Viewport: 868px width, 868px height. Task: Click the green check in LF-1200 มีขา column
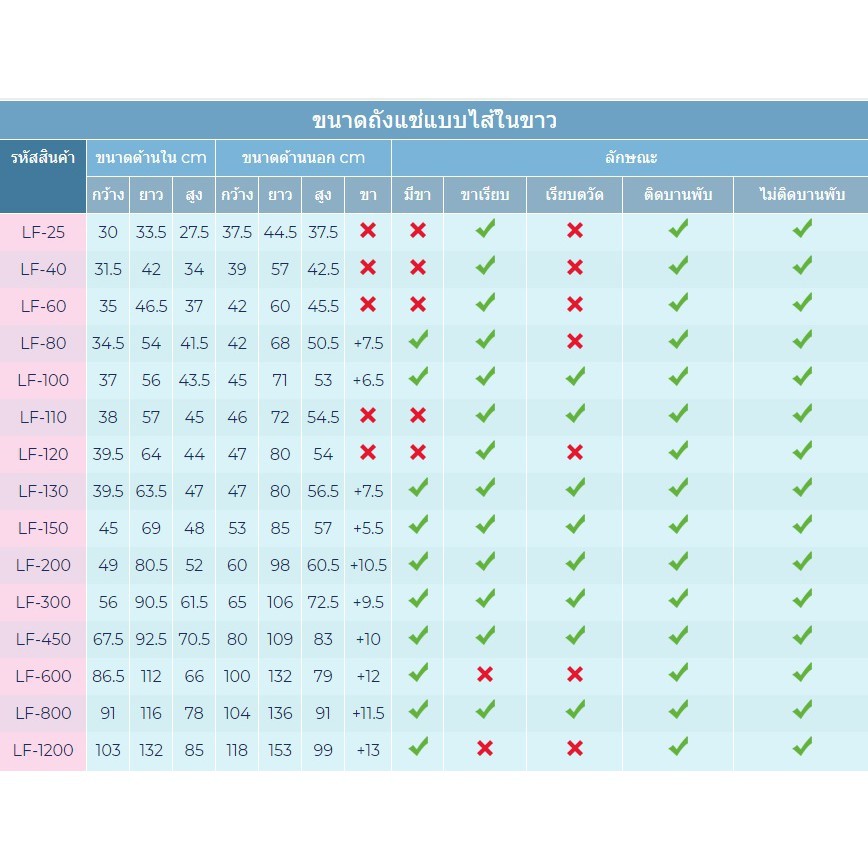(x=418, y=747)
